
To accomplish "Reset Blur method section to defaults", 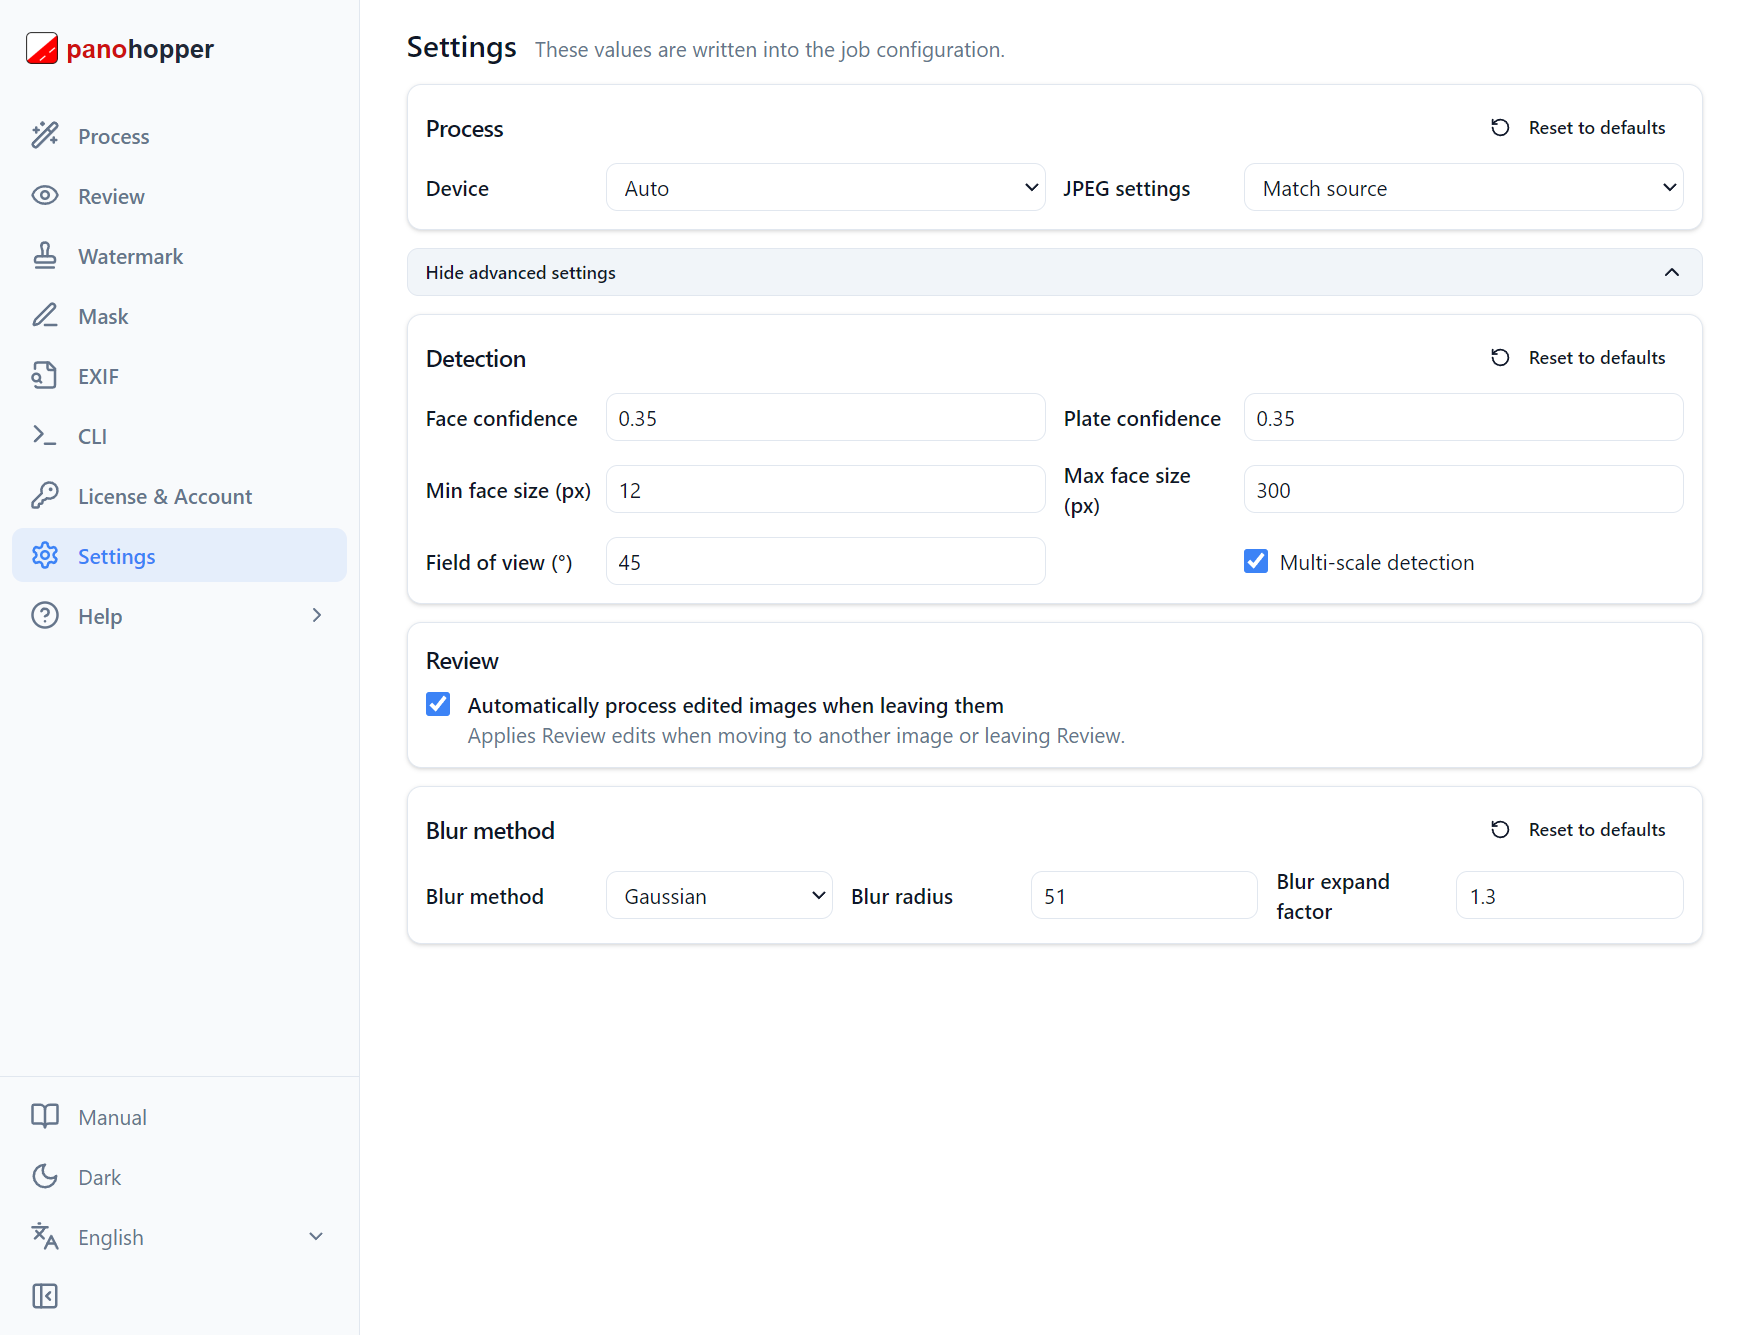I will coord(1578,829).
